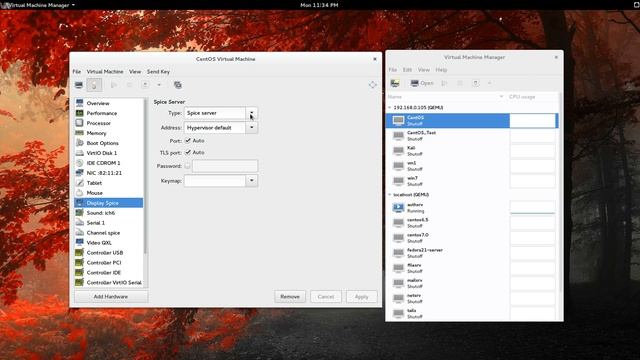Open the top bar clock Mon 11:34 PM
The height and width of the screenshot is (360, 640).
click(319, 5)
